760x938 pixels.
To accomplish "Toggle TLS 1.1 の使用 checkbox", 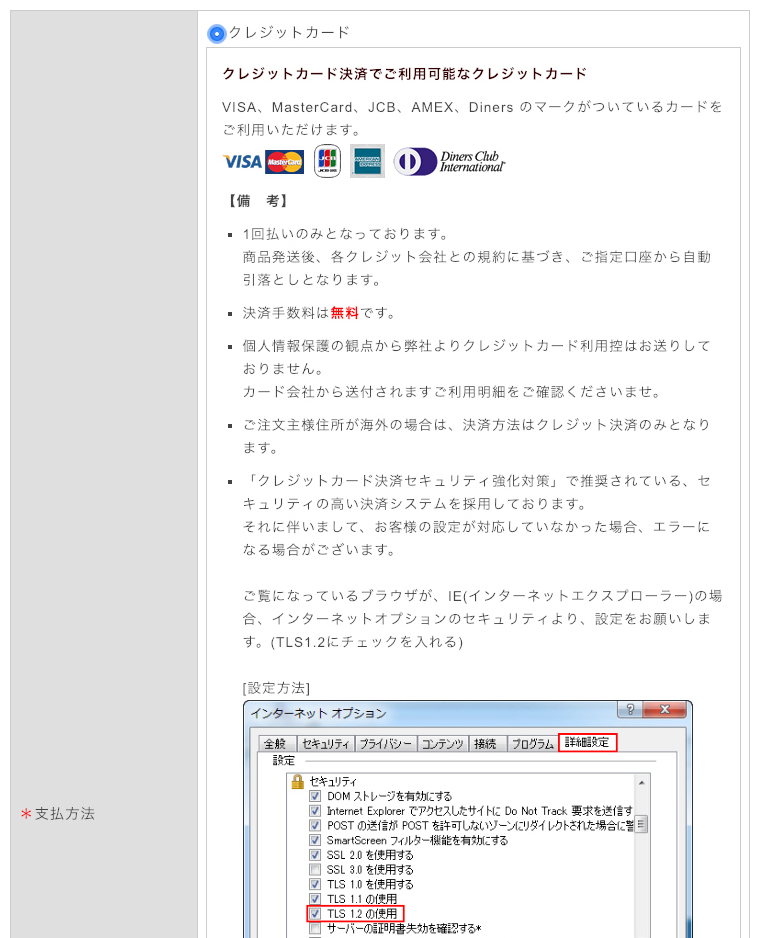I will (315, 899).
